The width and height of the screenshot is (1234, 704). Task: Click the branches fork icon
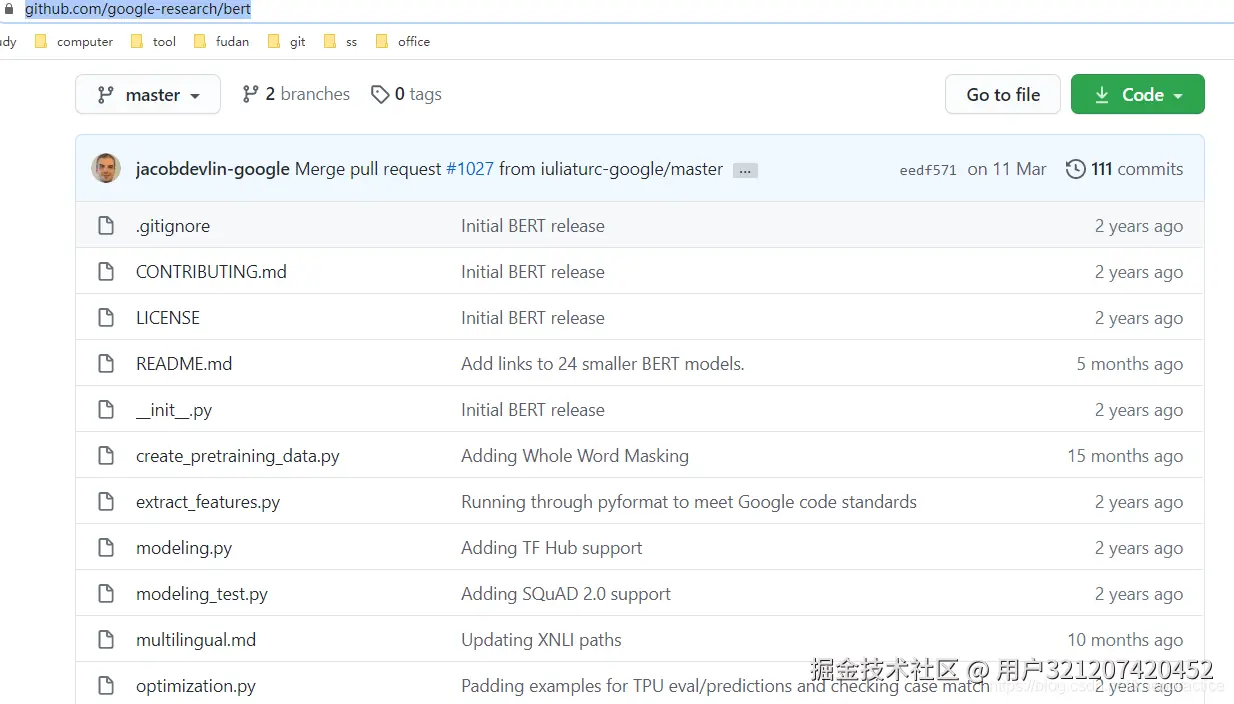250,94
